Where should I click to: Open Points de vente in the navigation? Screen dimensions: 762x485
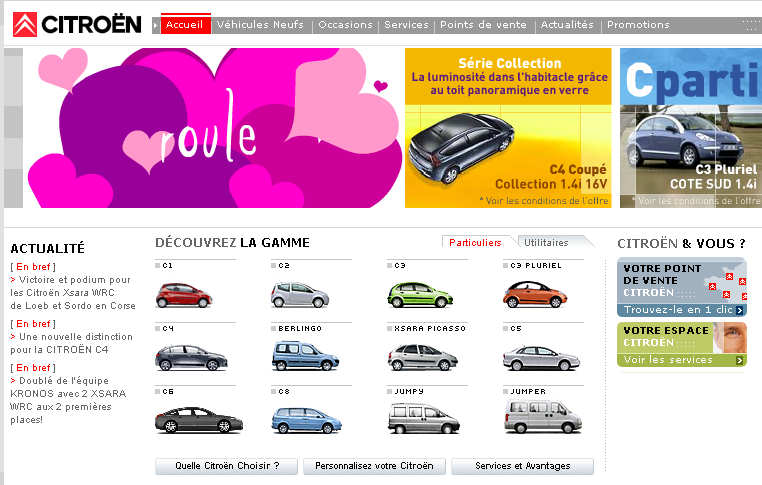pyautogui.click(x=484, y=24)
